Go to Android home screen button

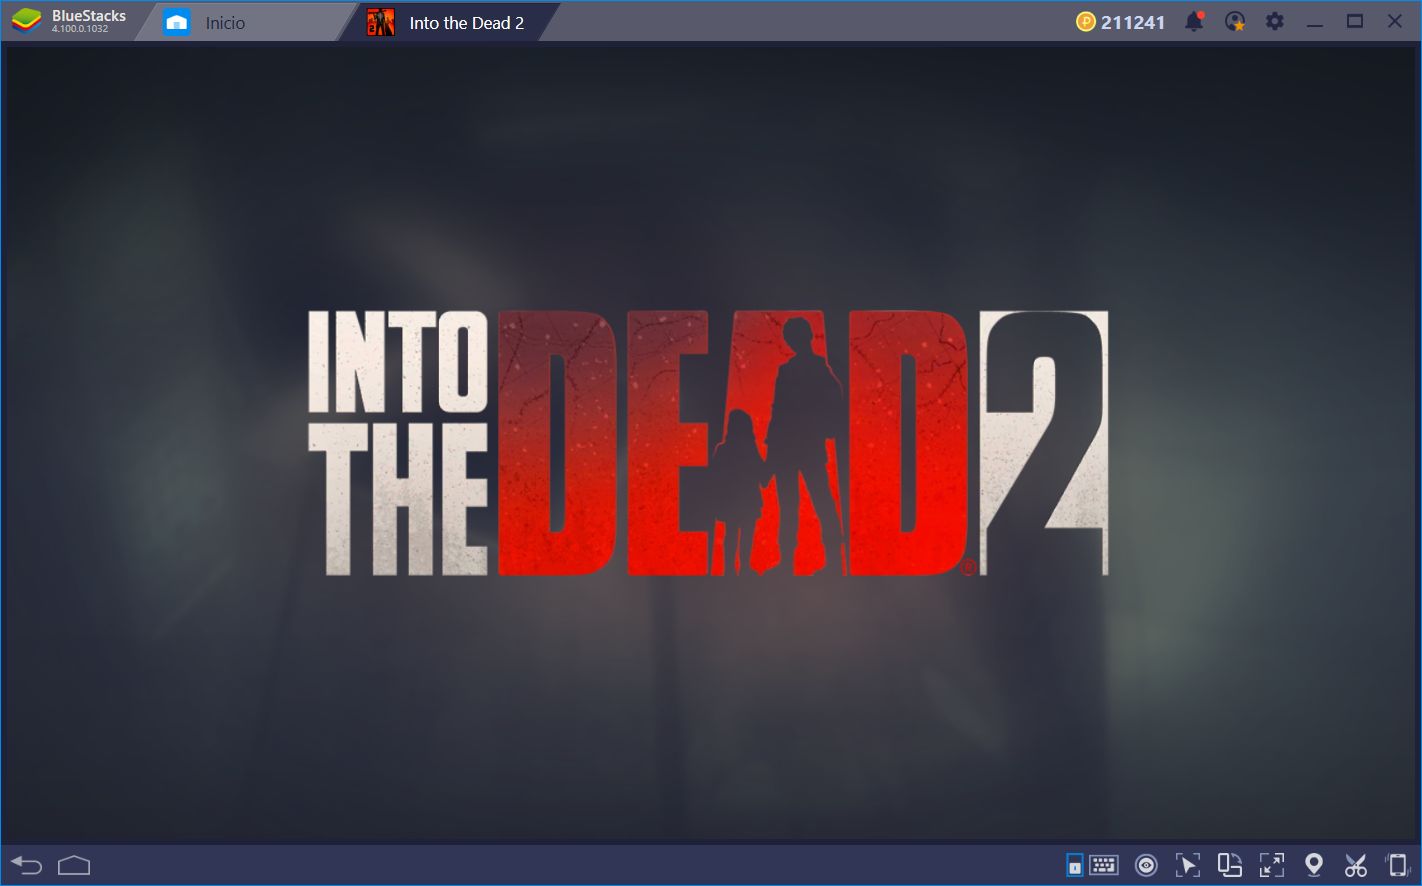click(74, 865)
